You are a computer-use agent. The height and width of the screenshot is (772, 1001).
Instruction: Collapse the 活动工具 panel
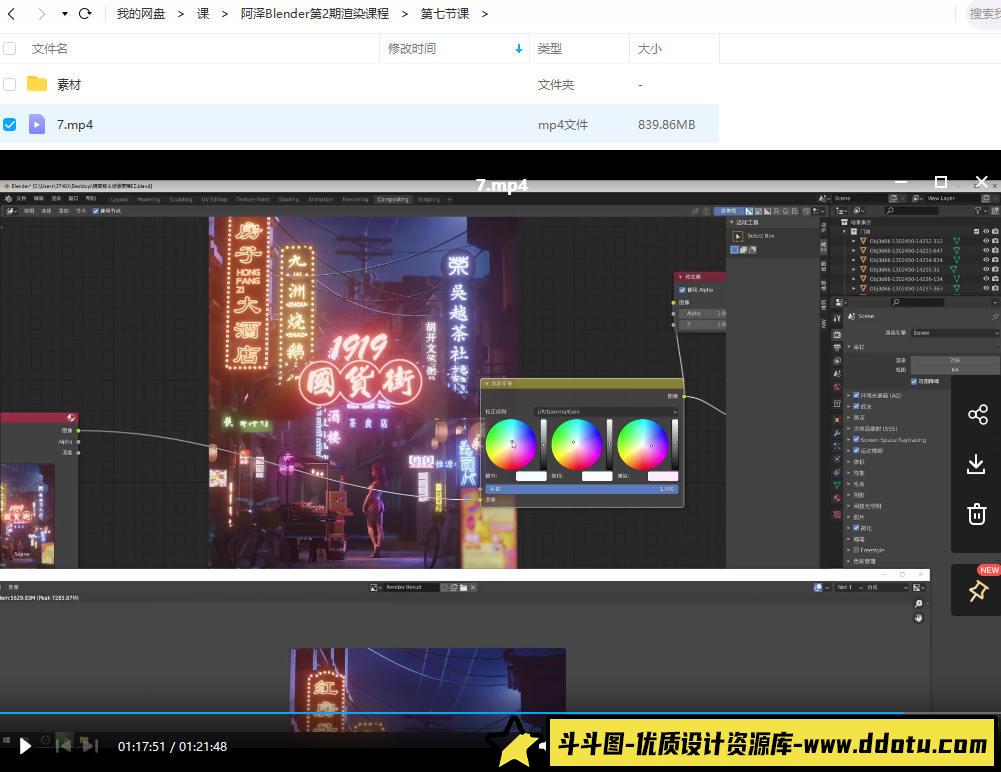(x=732, y=222)
